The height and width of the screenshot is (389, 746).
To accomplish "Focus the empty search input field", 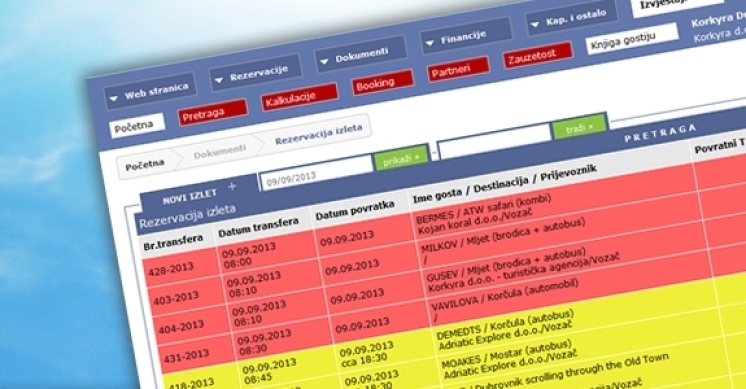I will click(494, 141).
